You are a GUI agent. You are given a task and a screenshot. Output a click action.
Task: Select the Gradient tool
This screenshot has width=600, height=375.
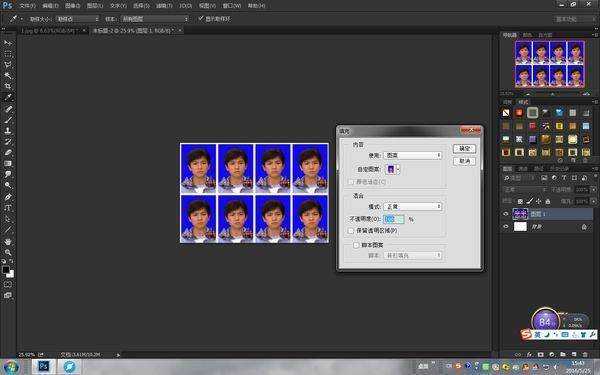tap(8, 163)
